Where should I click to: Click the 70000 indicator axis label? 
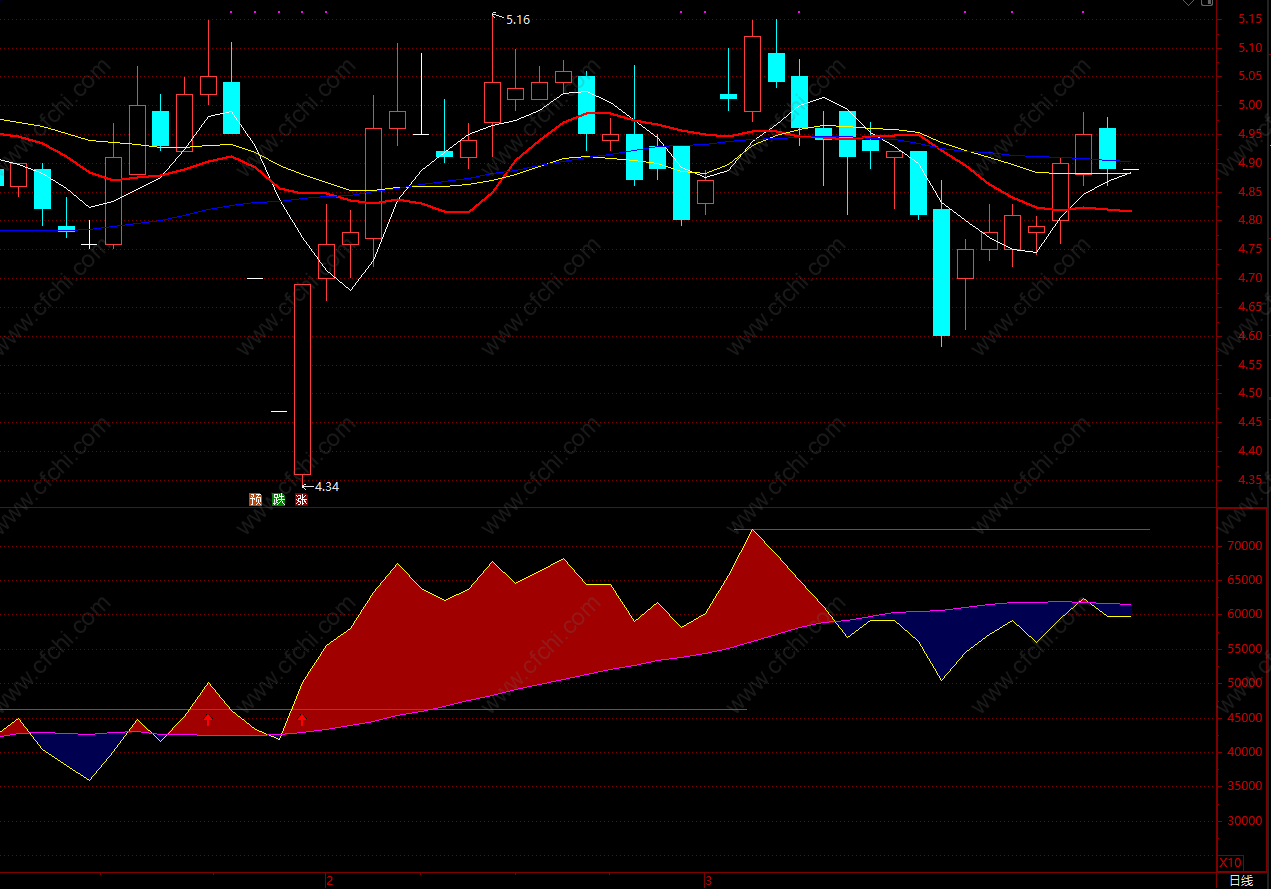[x=1245, y=546]
